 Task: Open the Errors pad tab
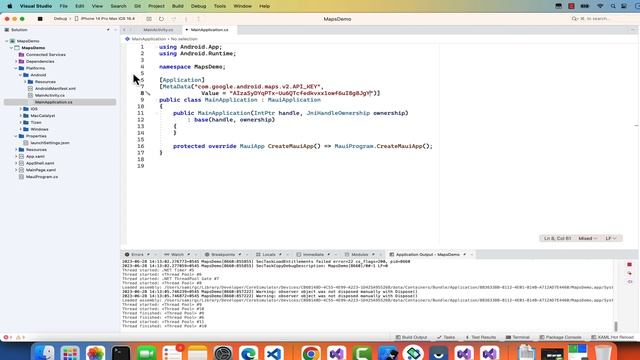click(137, 255)
